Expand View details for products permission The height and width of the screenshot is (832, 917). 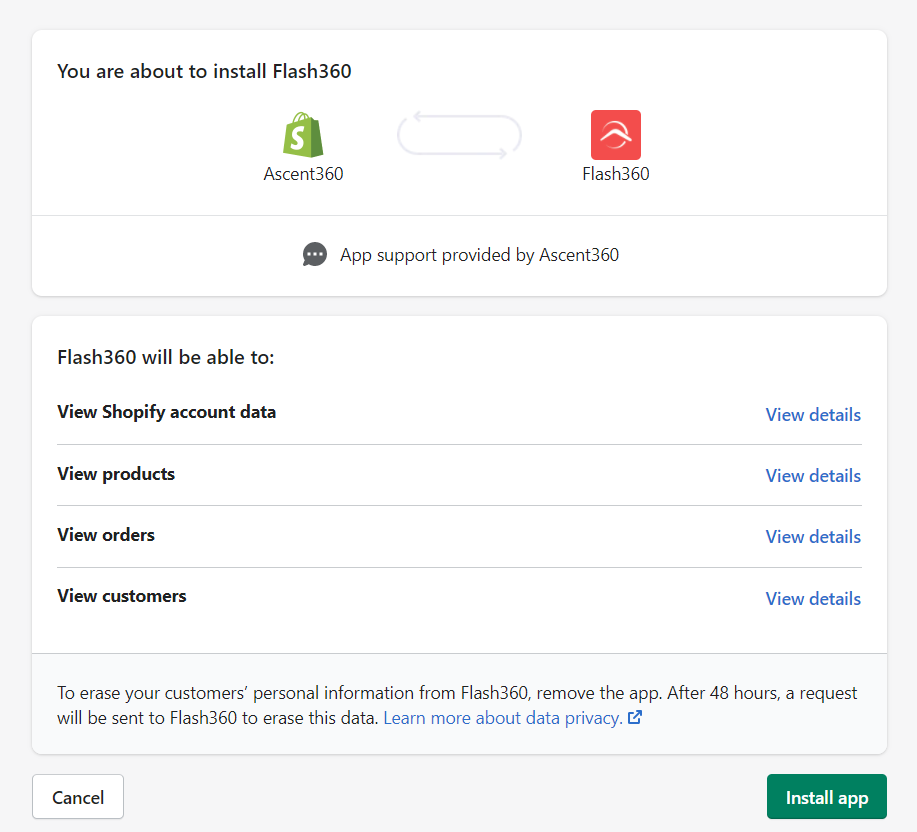point(812,476)
